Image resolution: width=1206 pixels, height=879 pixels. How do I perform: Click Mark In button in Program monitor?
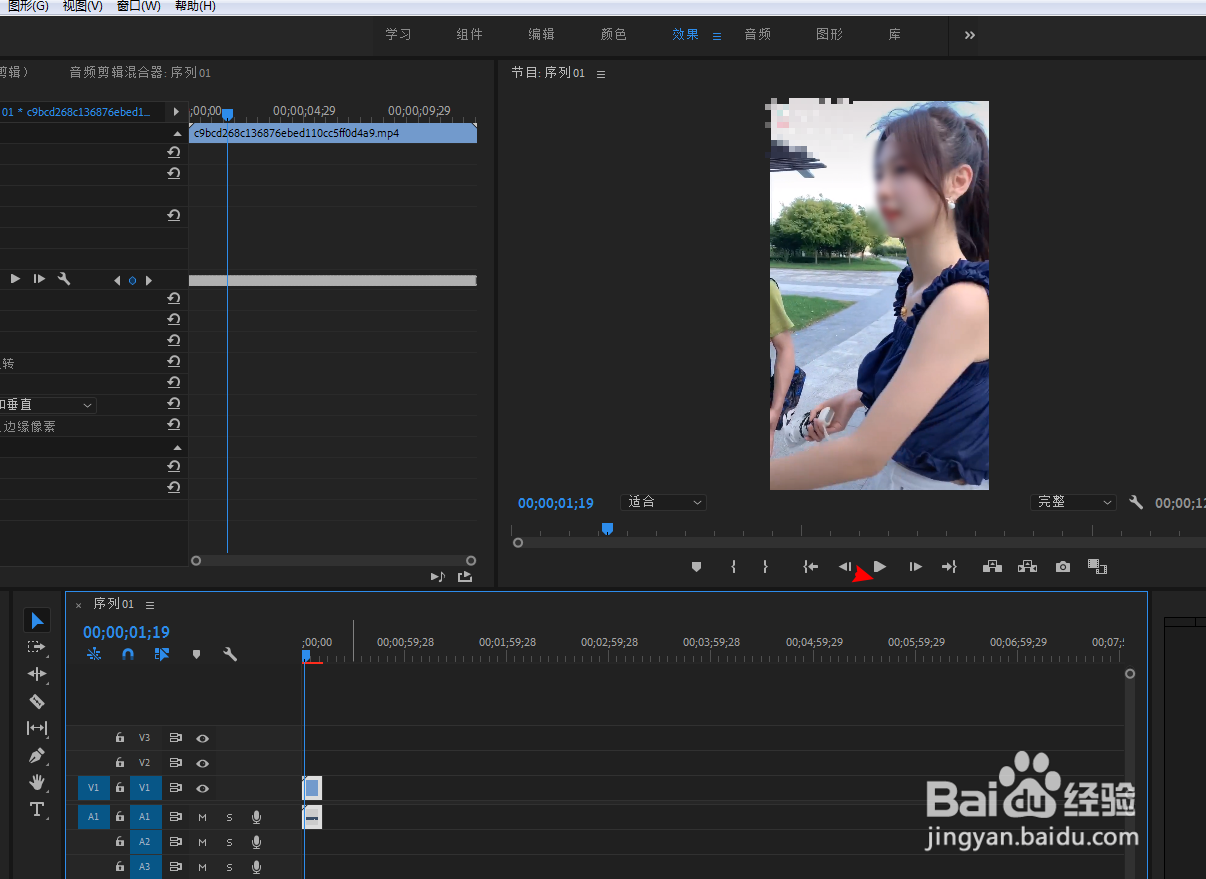(733, 567)
